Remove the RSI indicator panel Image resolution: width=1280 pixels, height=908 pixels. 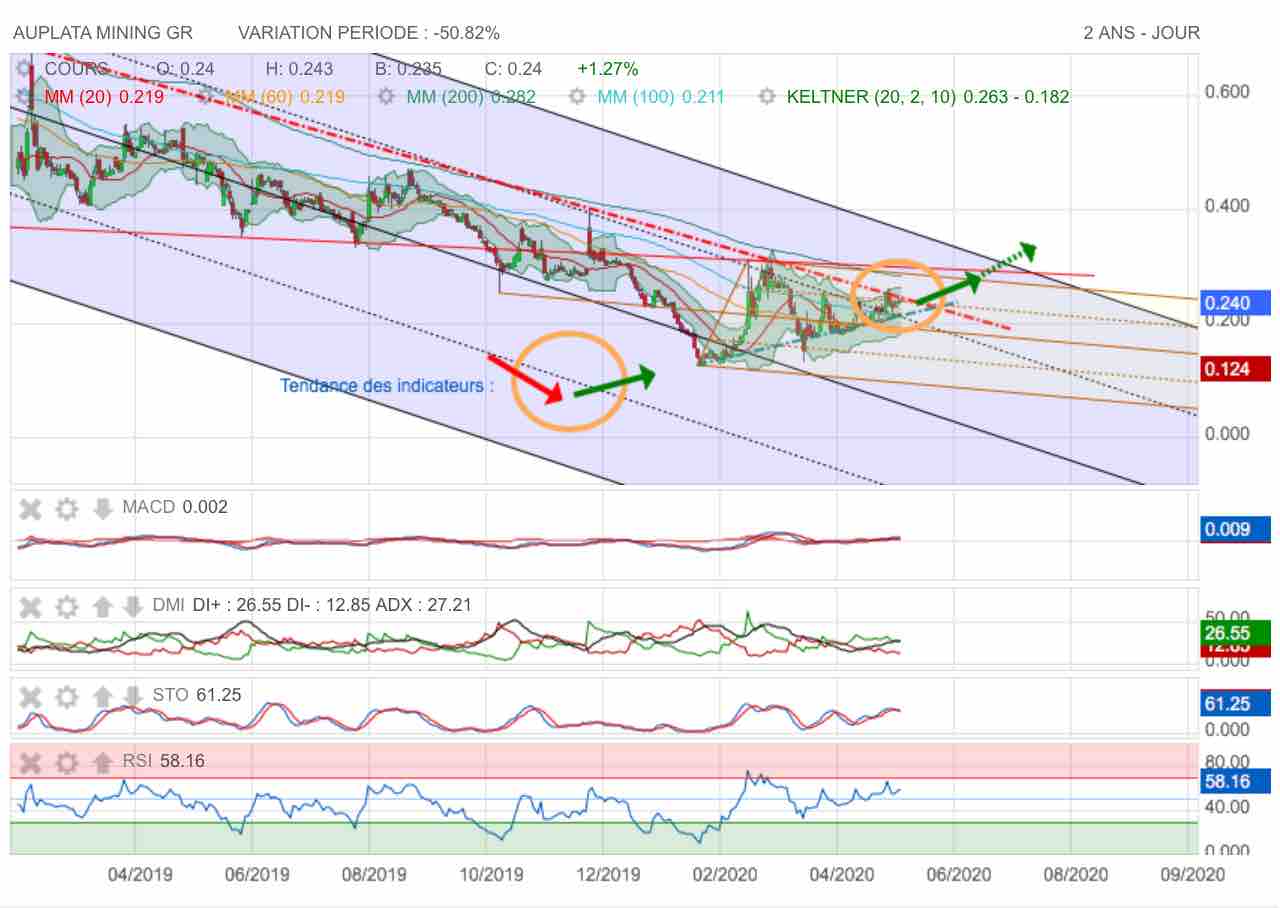(x=31, y=763)
